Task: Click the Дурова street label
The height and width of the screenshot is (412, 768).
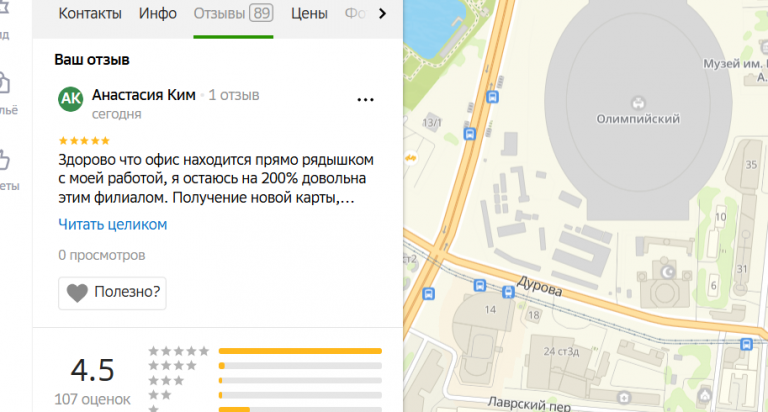Action: (539, 287)
